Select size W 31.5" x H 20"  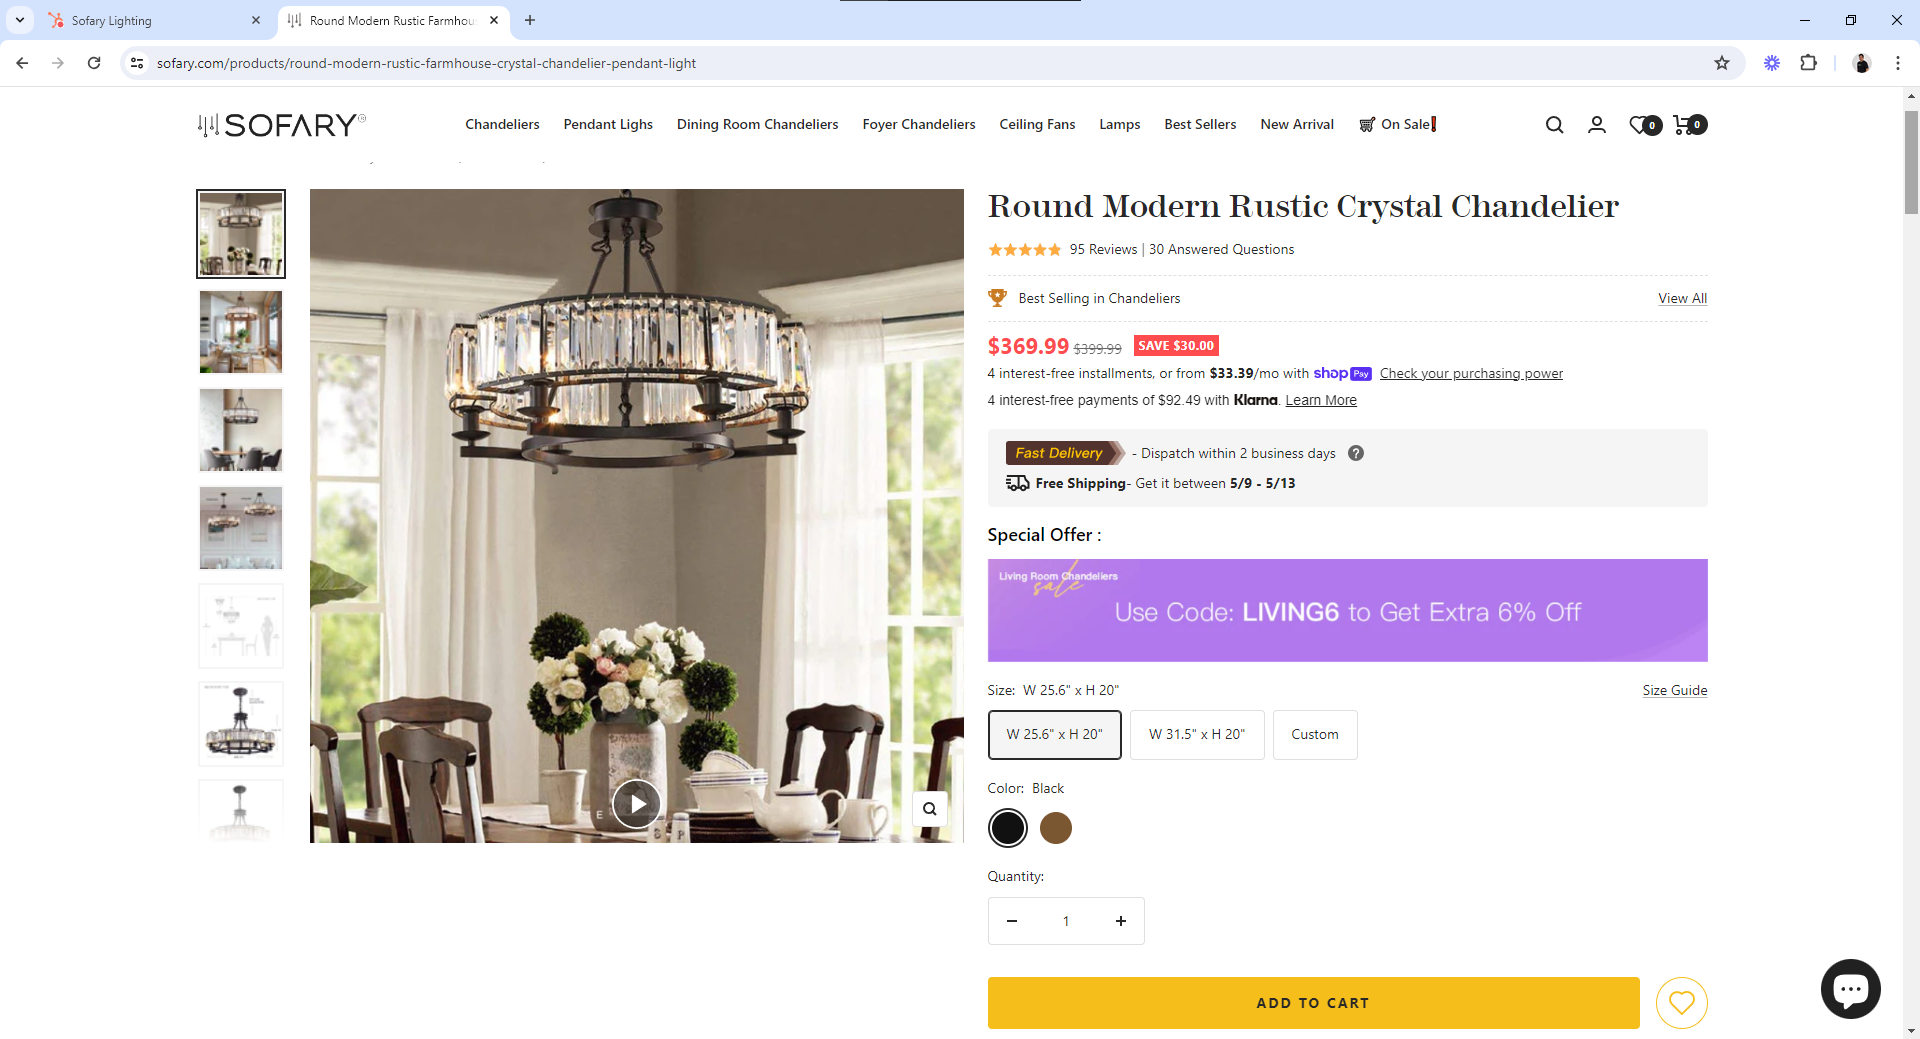click(1197, 735)
